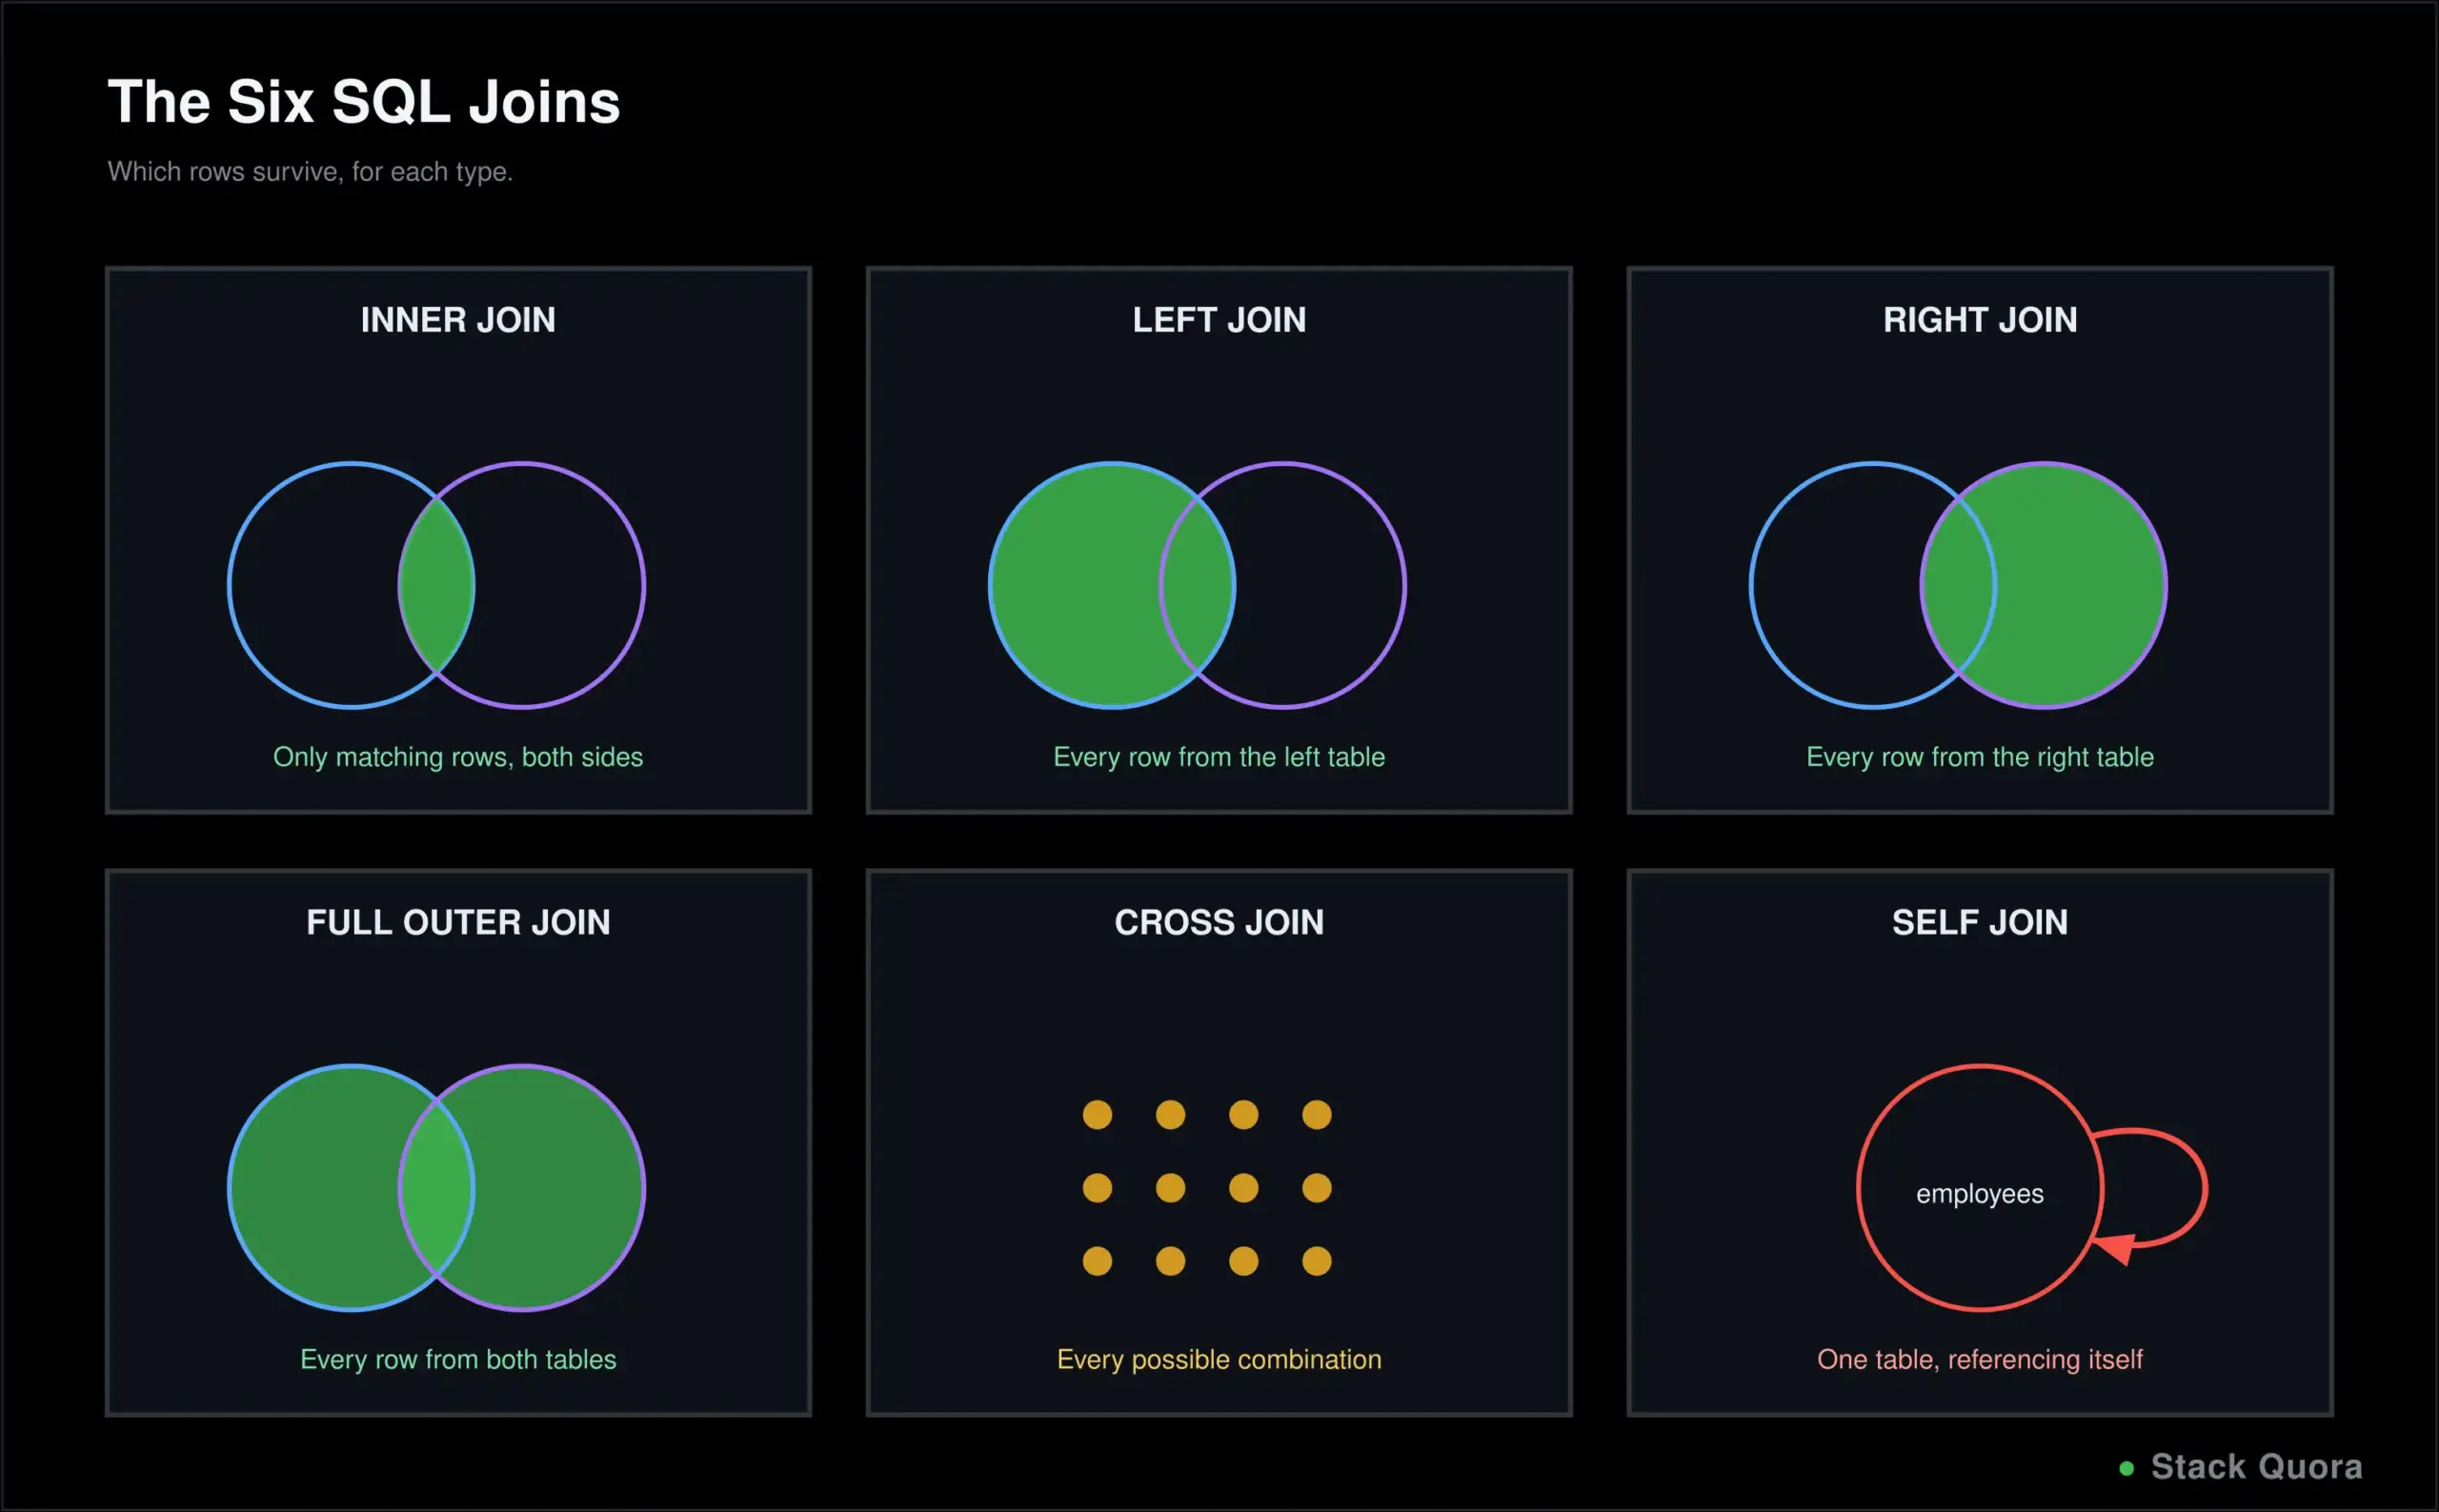Click the FULL OUTER JOIN Venn diagram
2439x1512 pixels.
[437, 1187]
